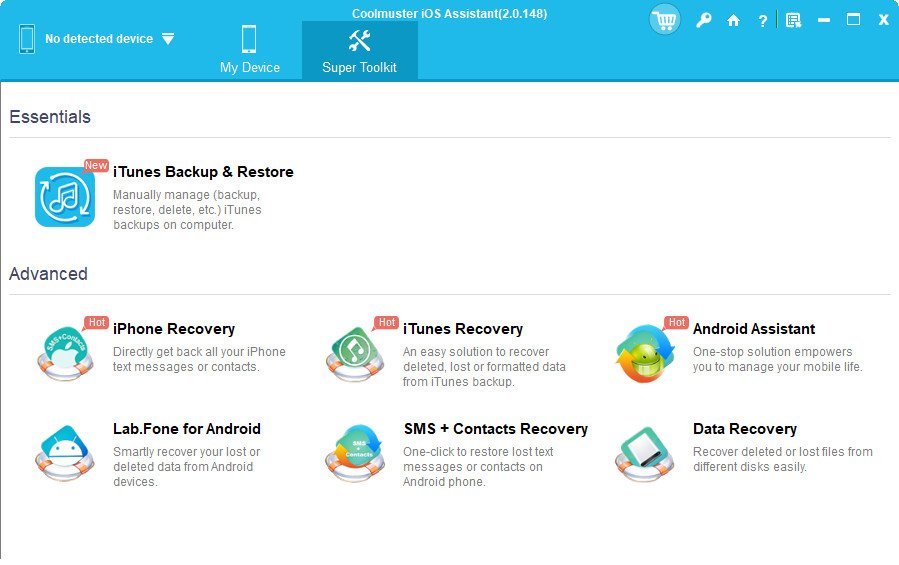
Task: Click description 'One-click to restore lost text'
Action: 478,451
